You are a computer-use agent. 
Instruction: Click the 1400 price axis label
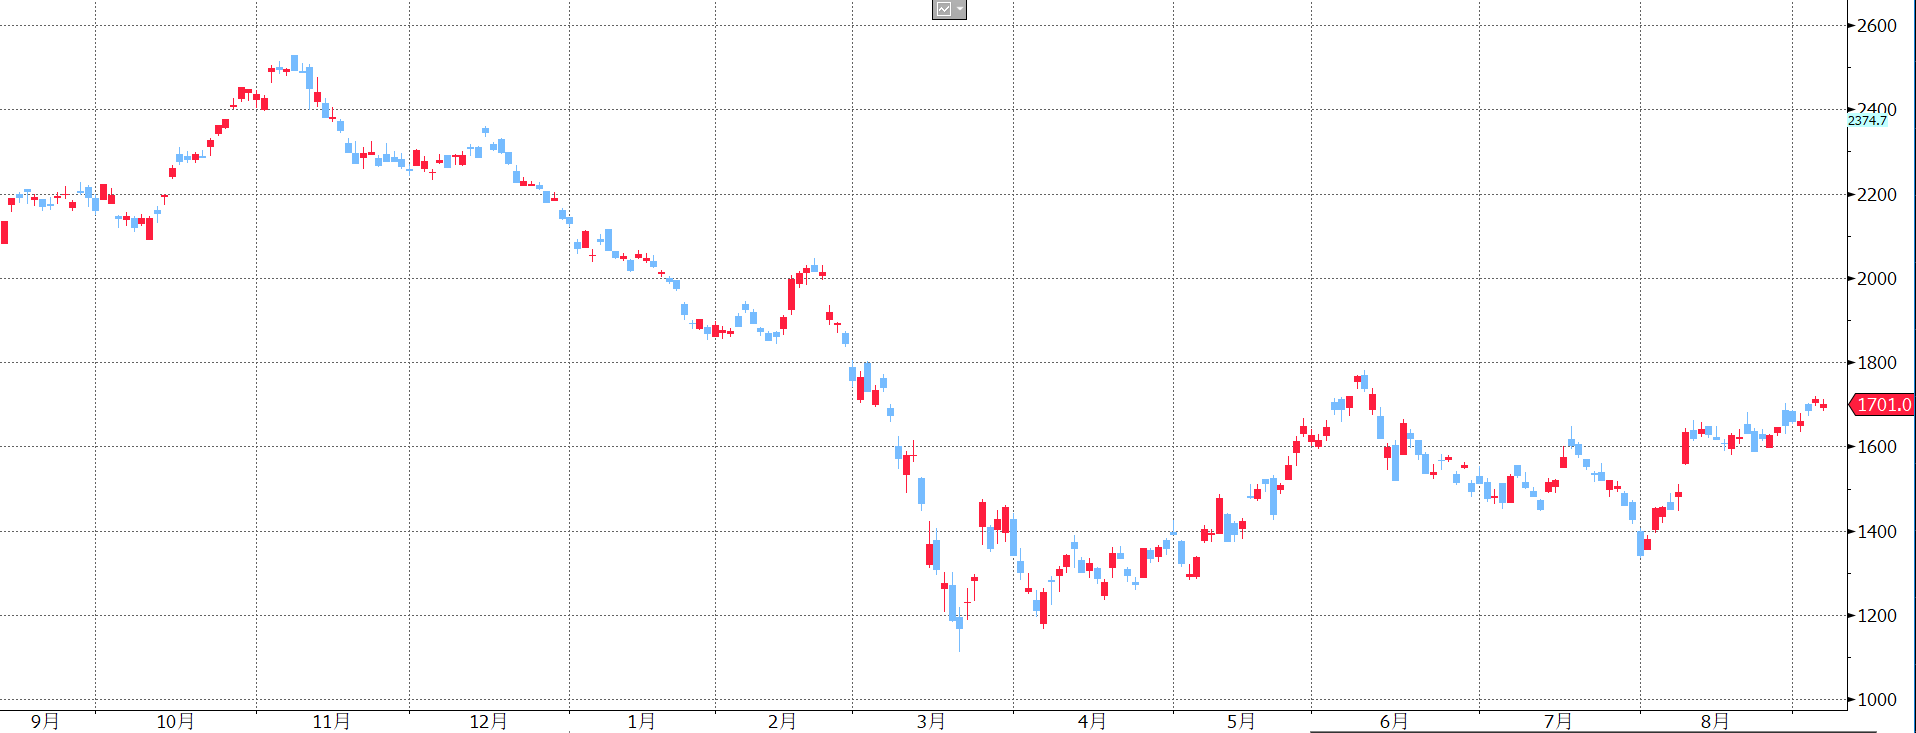point(1876,532)
